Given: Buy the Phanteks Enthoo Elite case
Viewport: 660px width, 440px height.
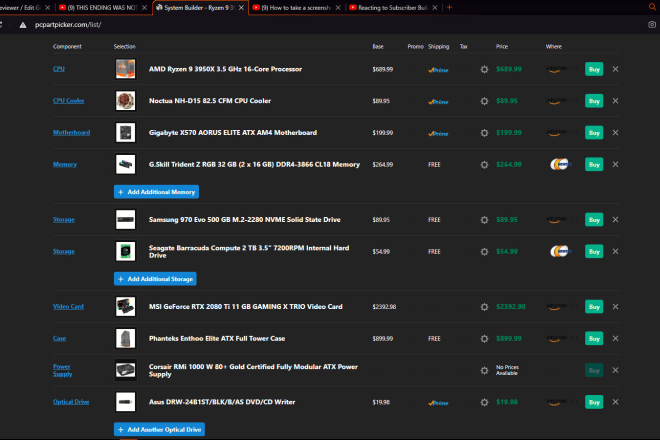Looking at the screenshot, I should (x=594, y=338).
